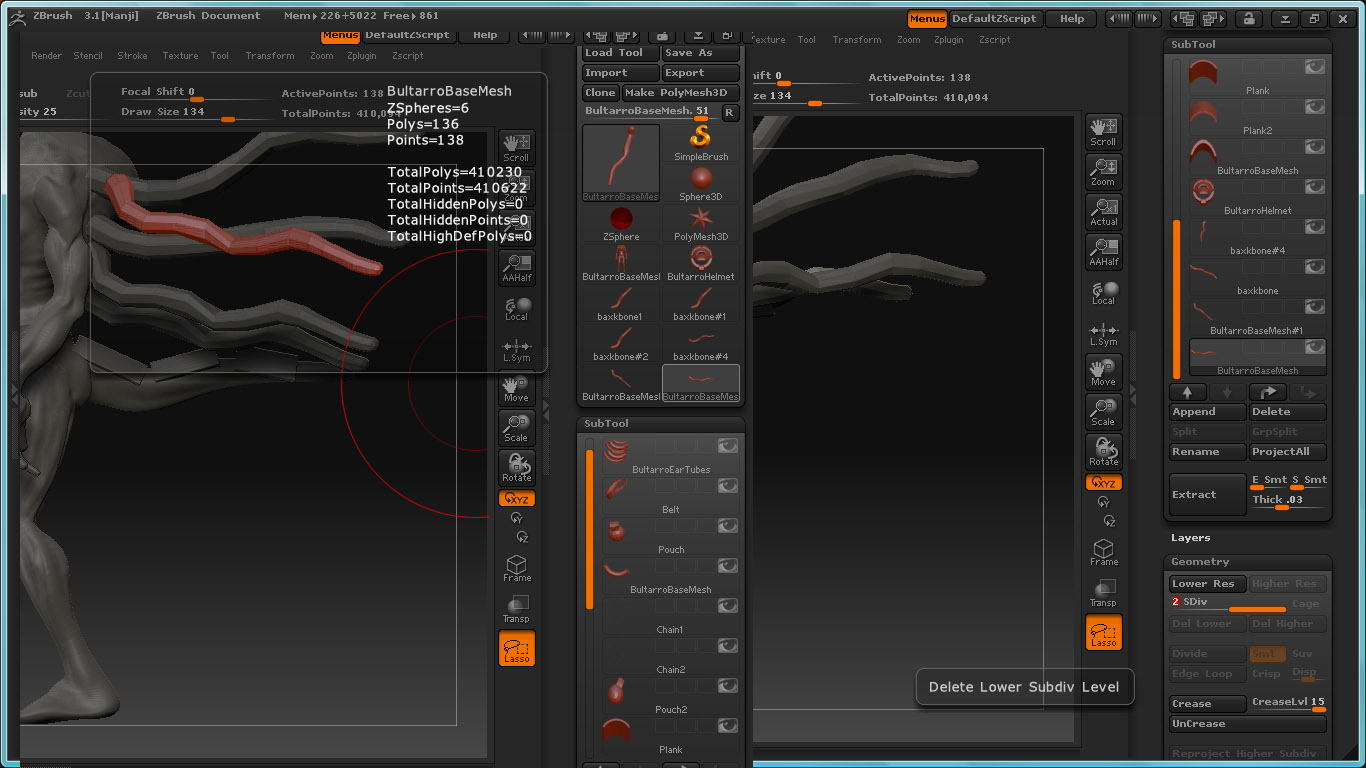1366x768 pixels.
Task: Toggle visibility of the Plank2 subtool
Action: [1314, 107]
